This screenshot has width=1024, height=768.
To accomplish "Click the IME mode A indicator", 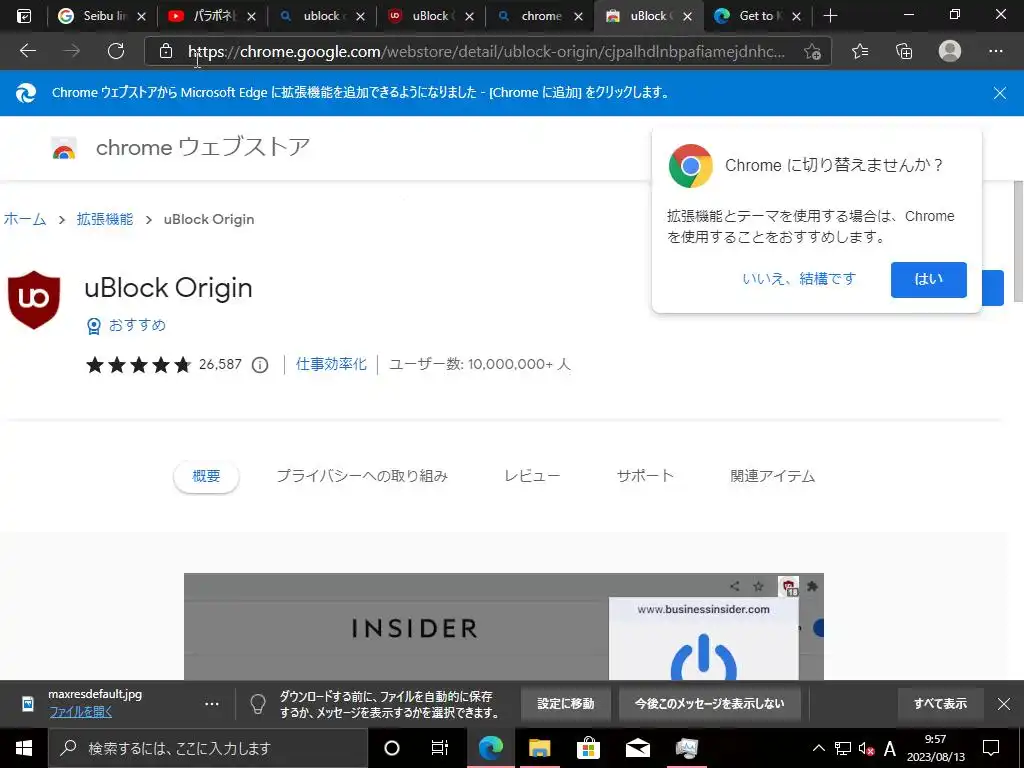I will click(x=889, y=748).
